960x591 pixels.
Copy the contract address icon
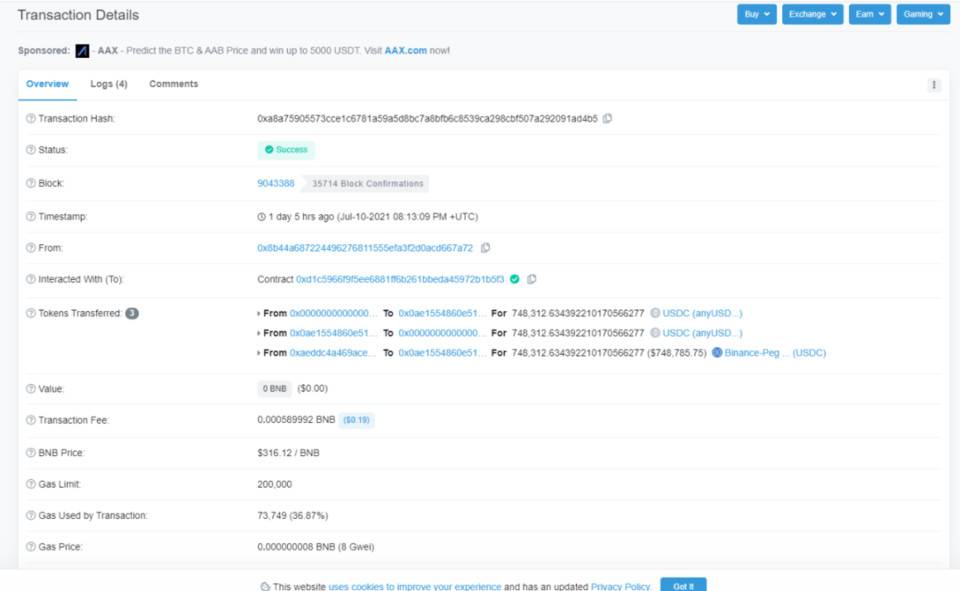(x=532, y=279)
